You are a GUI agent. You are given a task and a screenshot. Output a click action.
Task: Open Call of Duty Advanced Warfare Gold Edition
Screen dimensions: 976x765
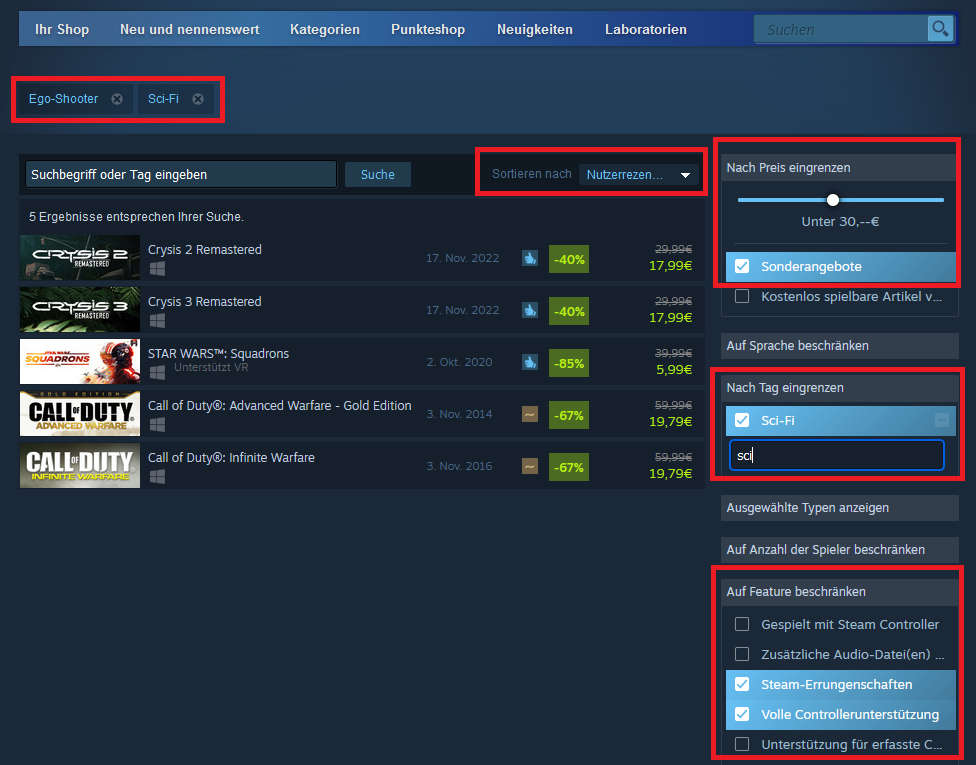click(279, 405)
